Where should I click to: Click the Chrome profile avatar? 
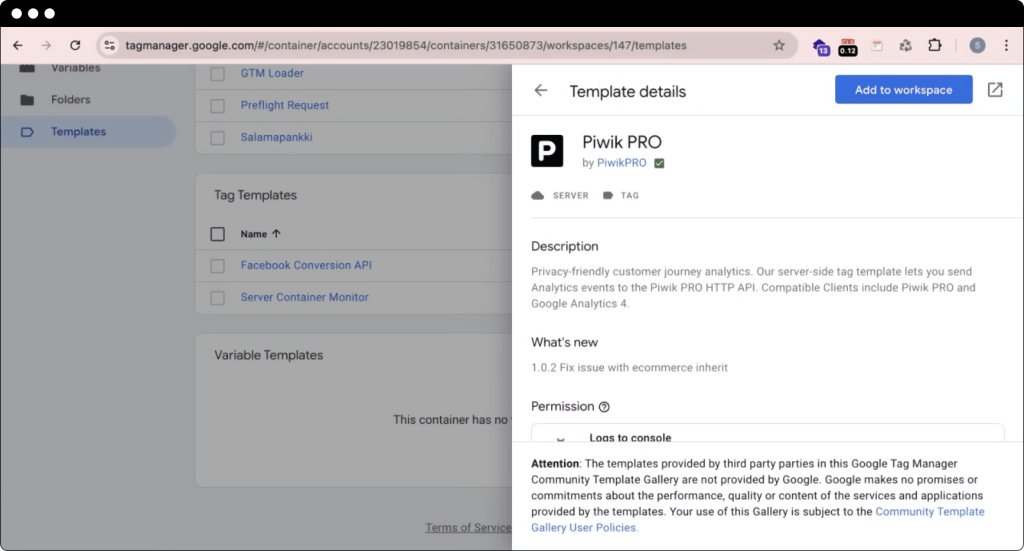click(977, 45)
